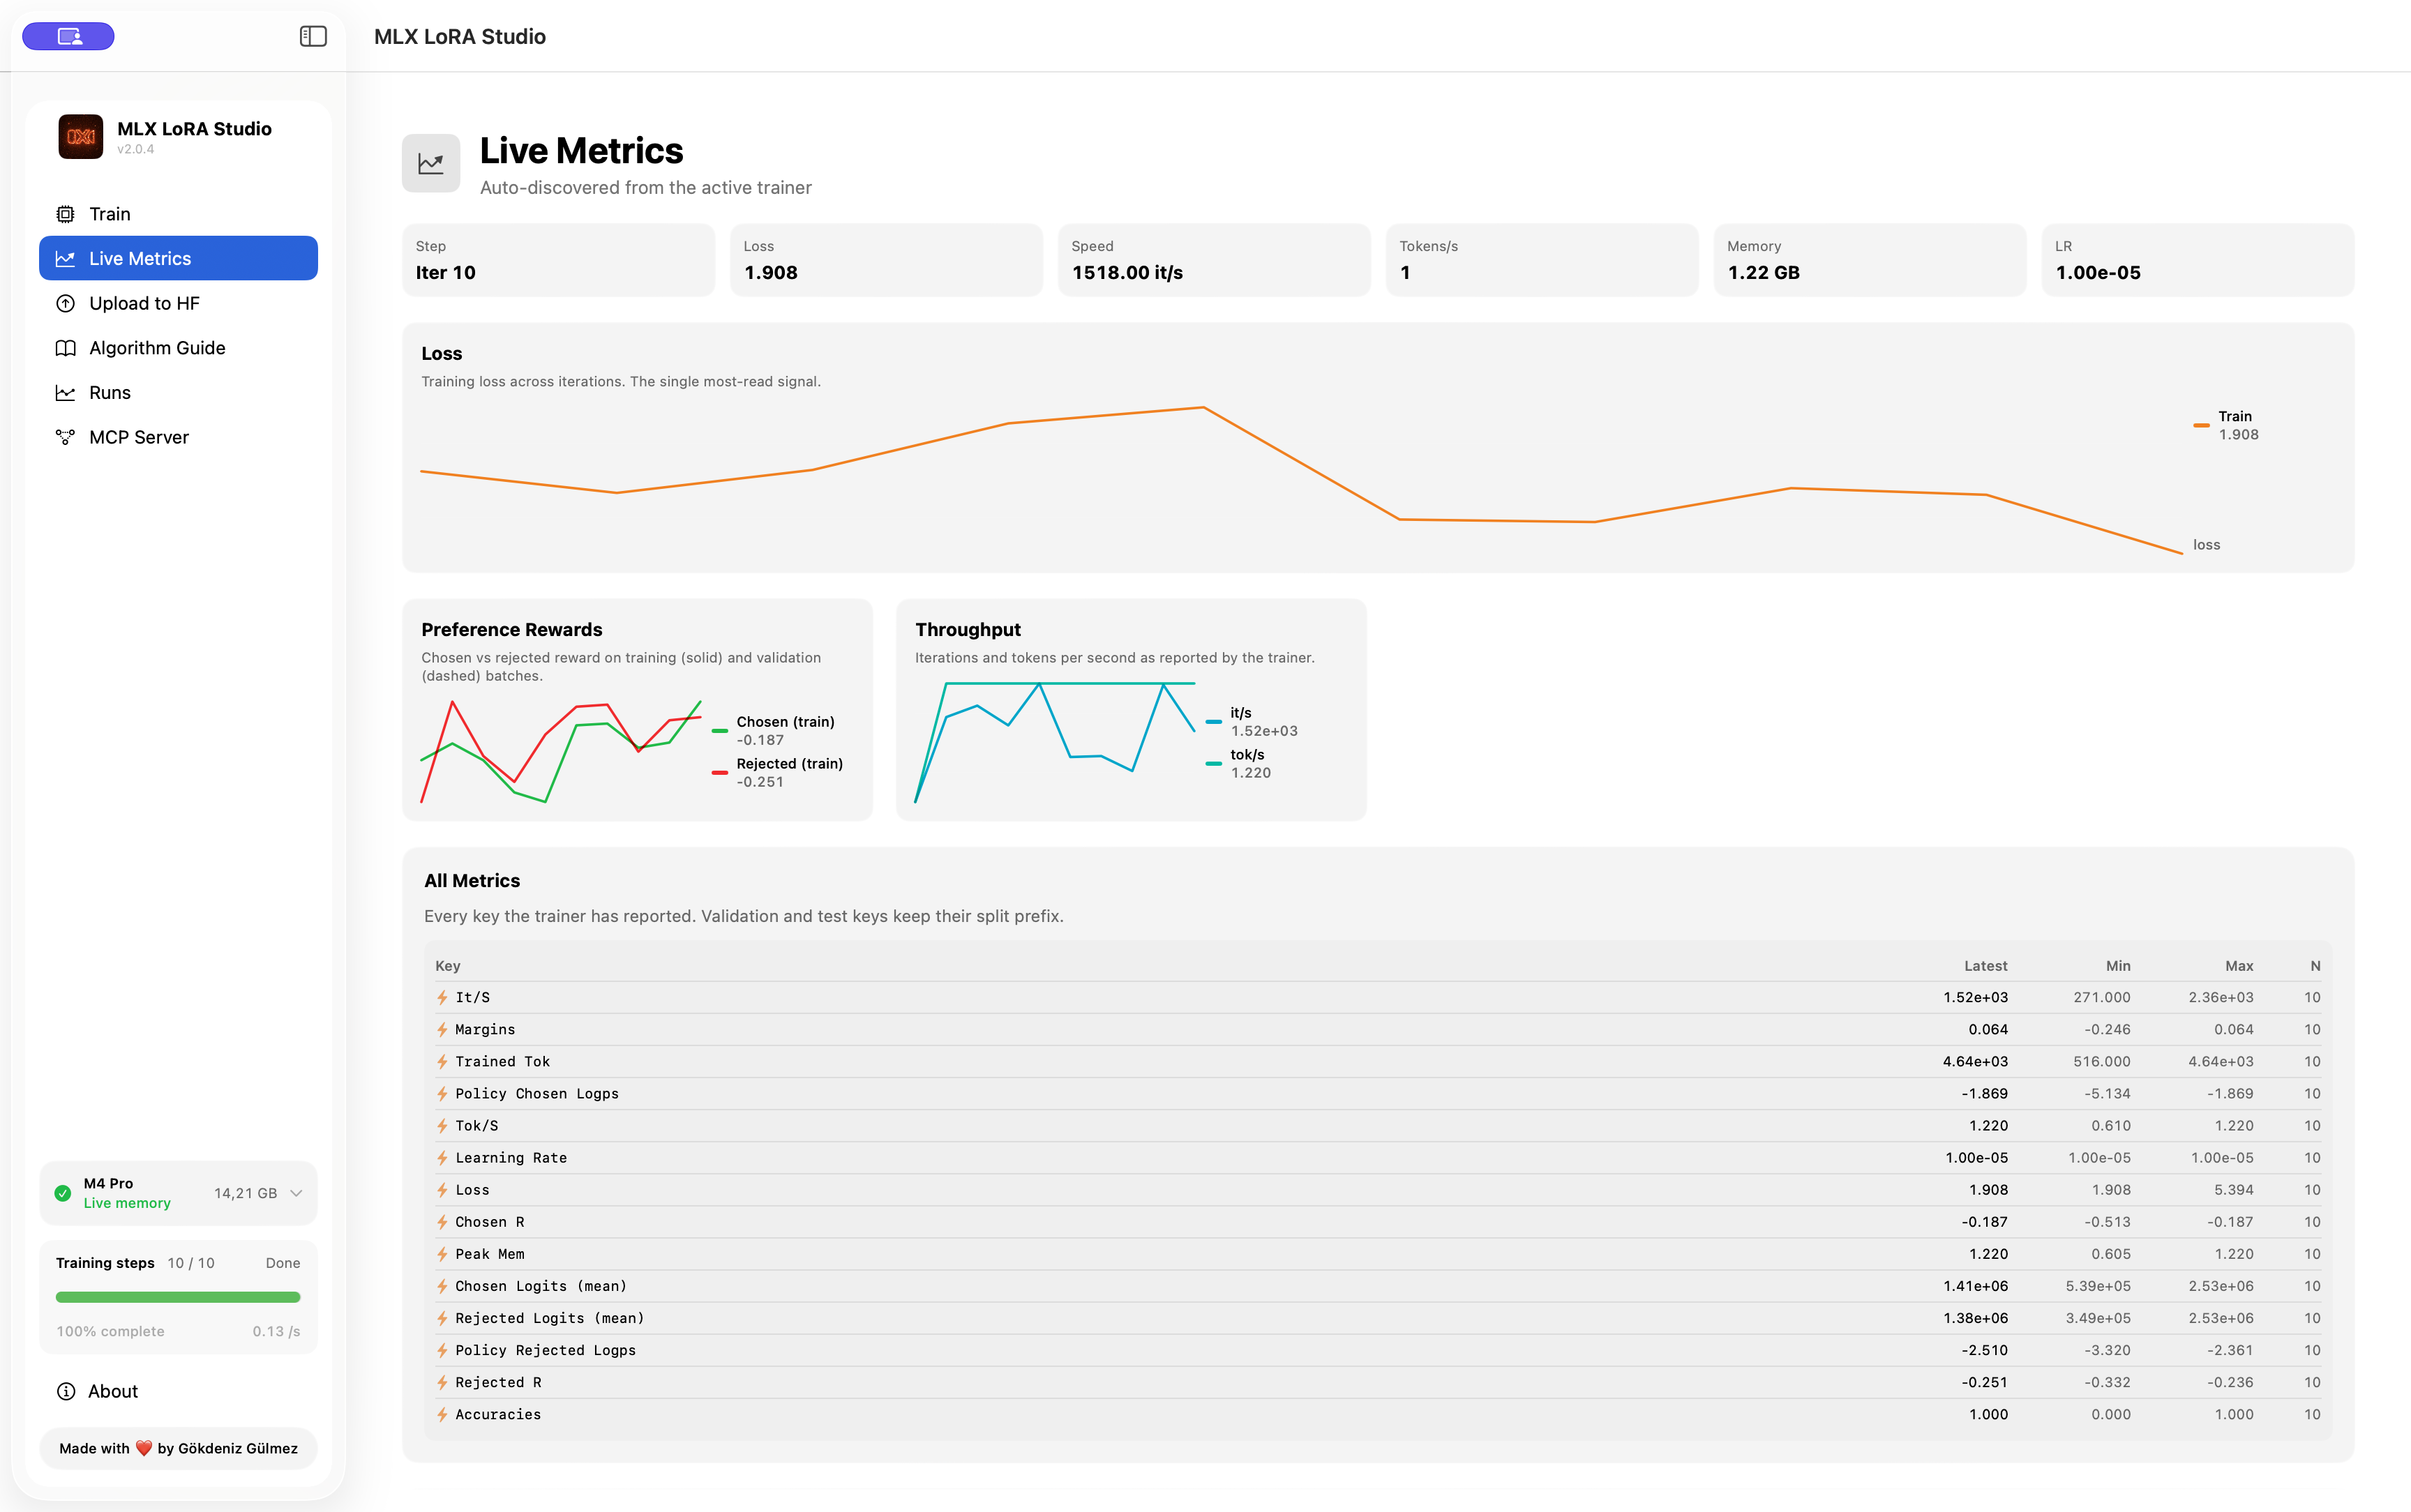The height and width of the screenshot is (1512, 2411).
Task: Click the Memory 1.22 GB card
Action: 1870,260
